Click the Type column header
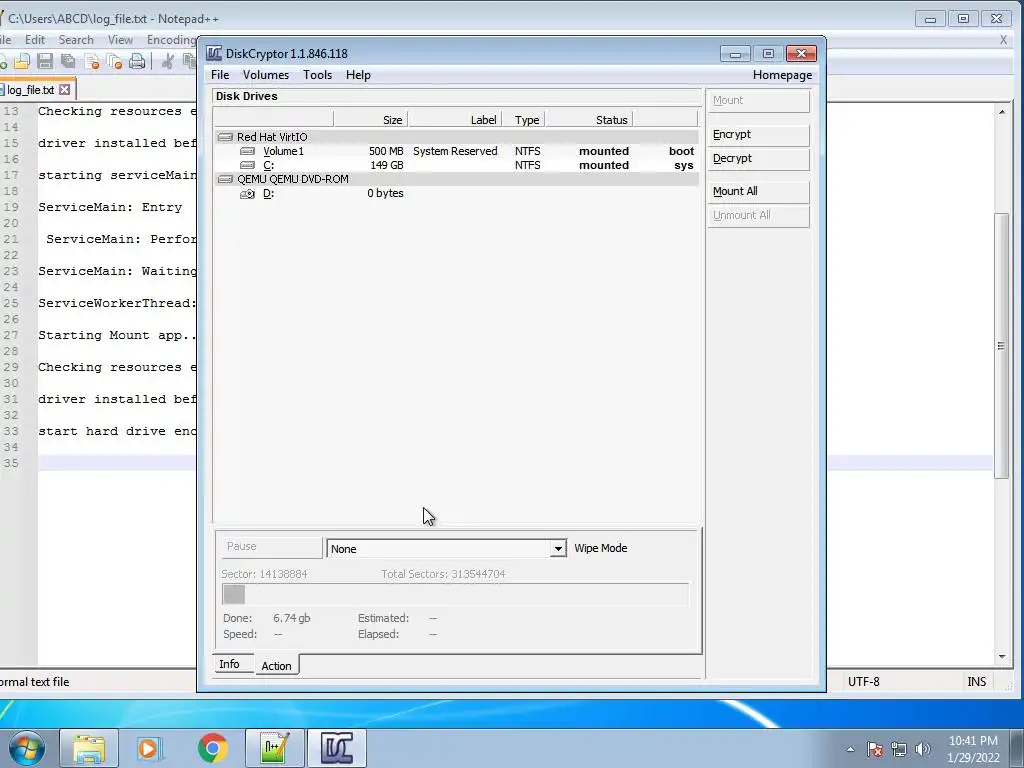The height and width of the screenshot is (768, 1024). pyautogui.click(x=526, y=120)
